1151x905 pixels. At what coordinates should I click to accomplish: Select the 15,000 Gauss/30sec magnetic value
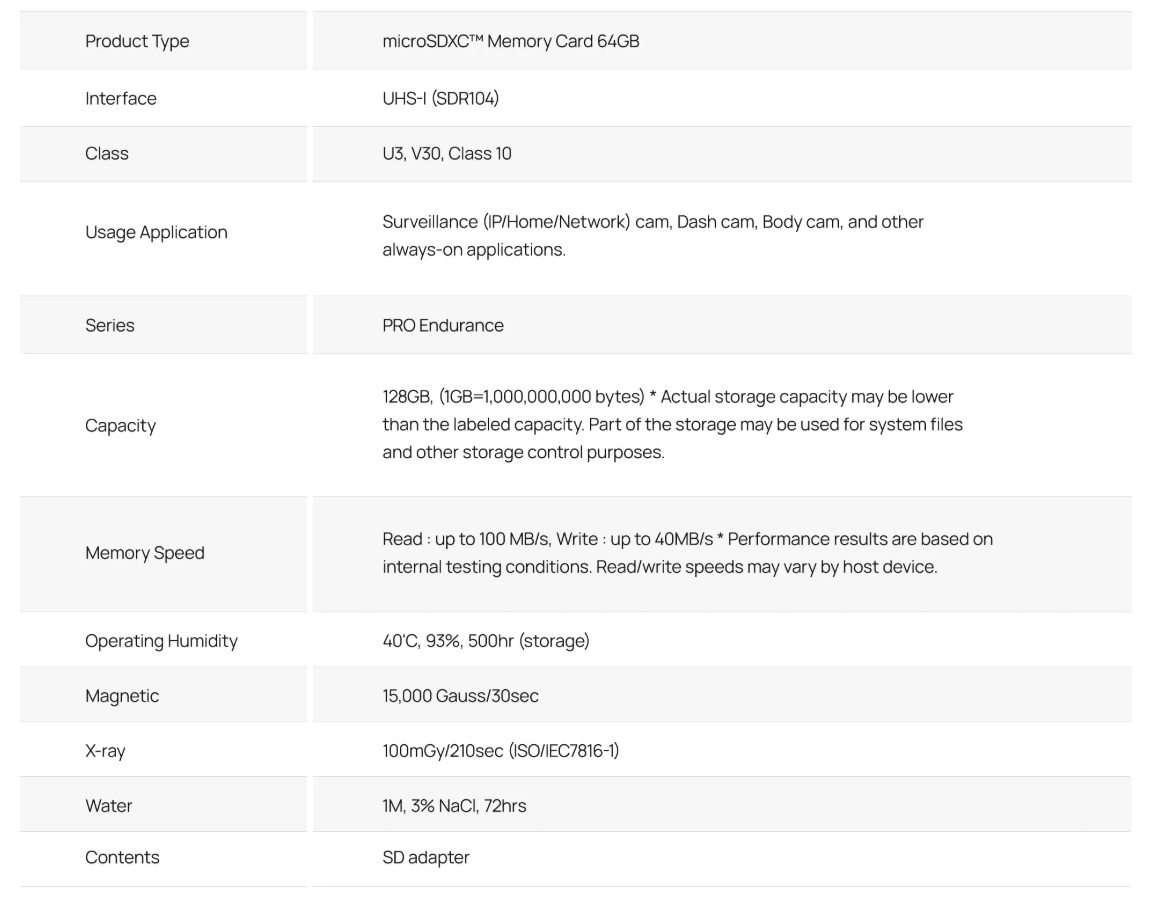click(460, 696)
